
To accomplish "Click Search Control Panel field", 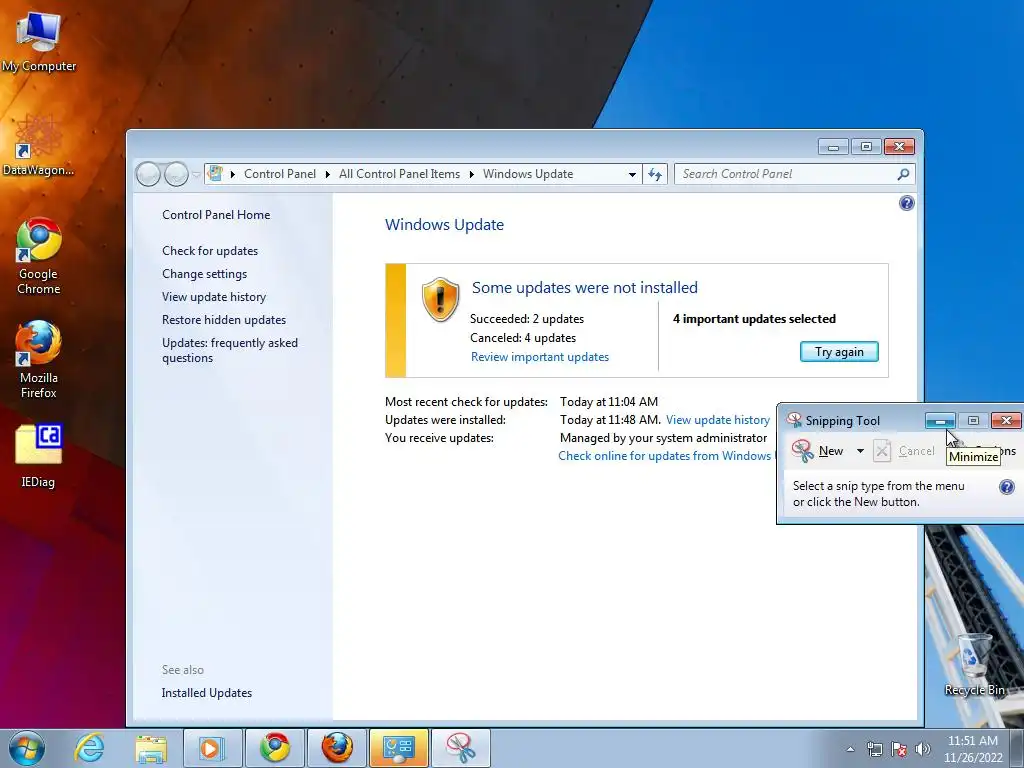I will (795, 174).
